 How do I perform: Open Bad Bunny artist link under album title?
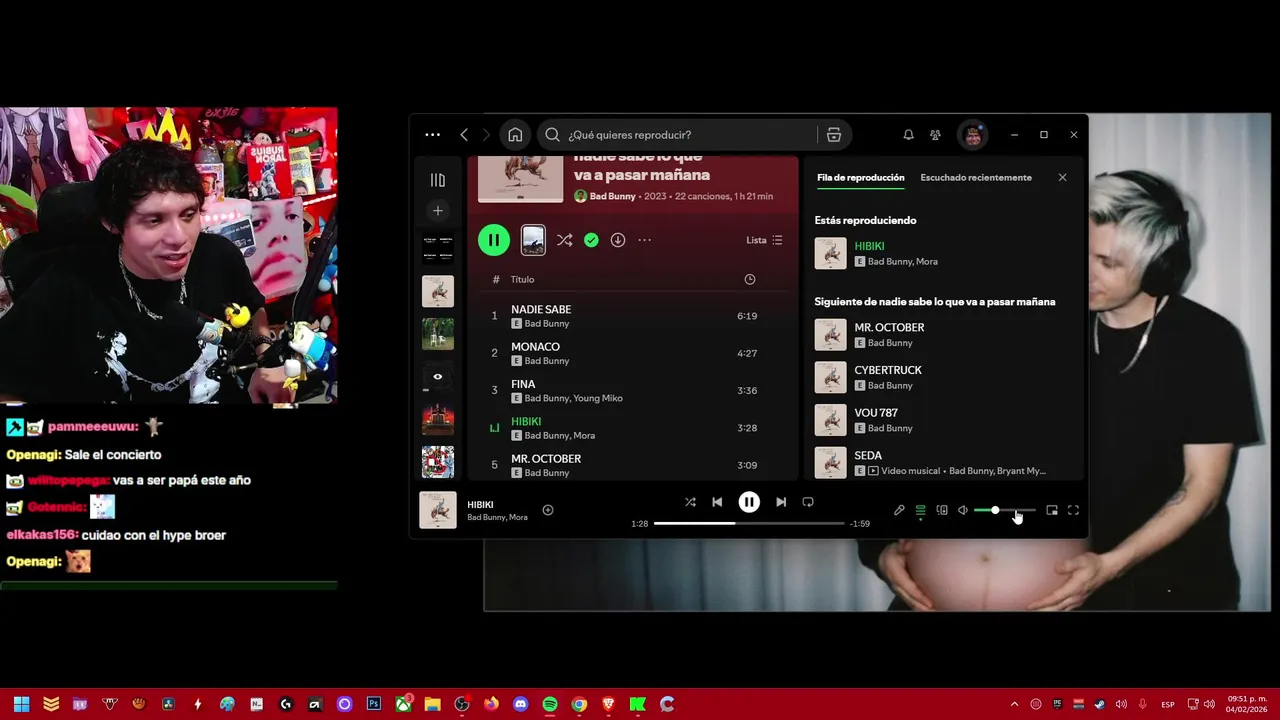pyautogui.click(x=612, y=197)
